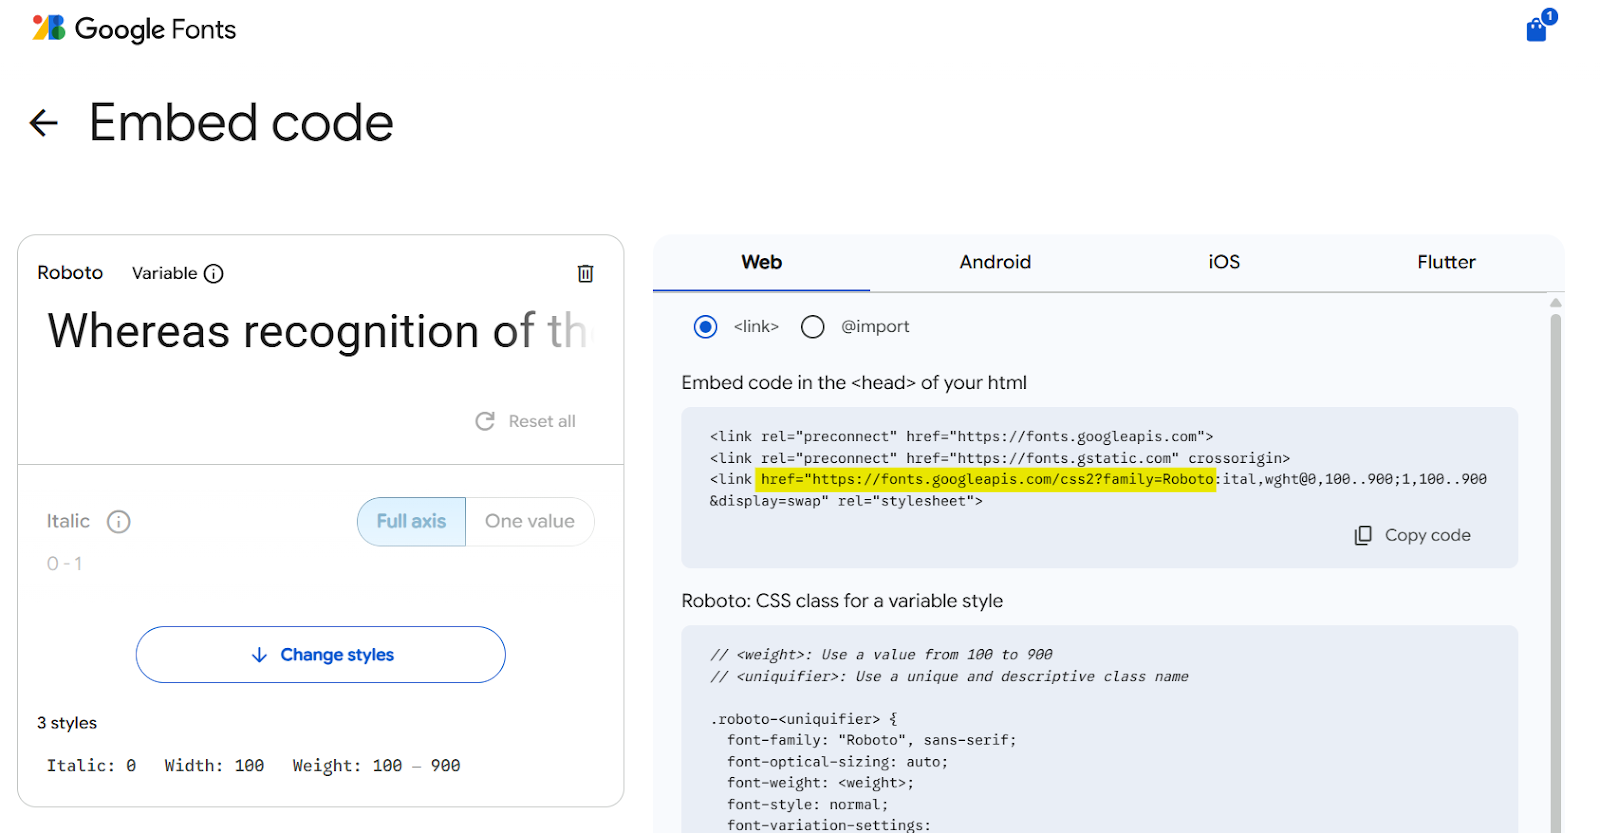1600x833 pixels.
Task: Click the Italic axis label
Action: (68, 521)
